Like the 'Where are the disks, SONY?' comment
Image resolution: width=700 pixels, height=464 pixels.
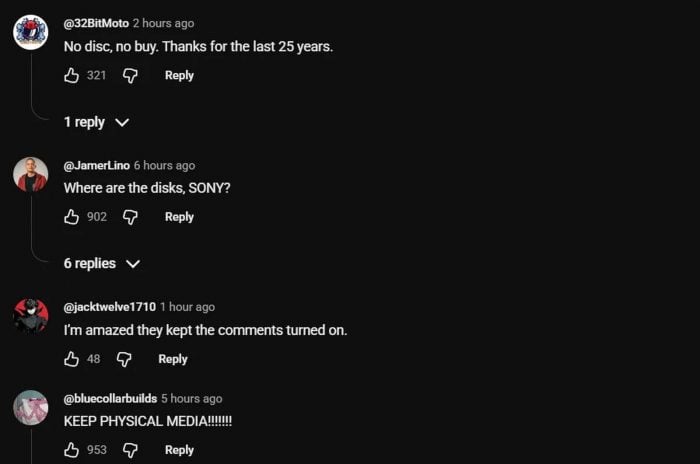point(71,217)
